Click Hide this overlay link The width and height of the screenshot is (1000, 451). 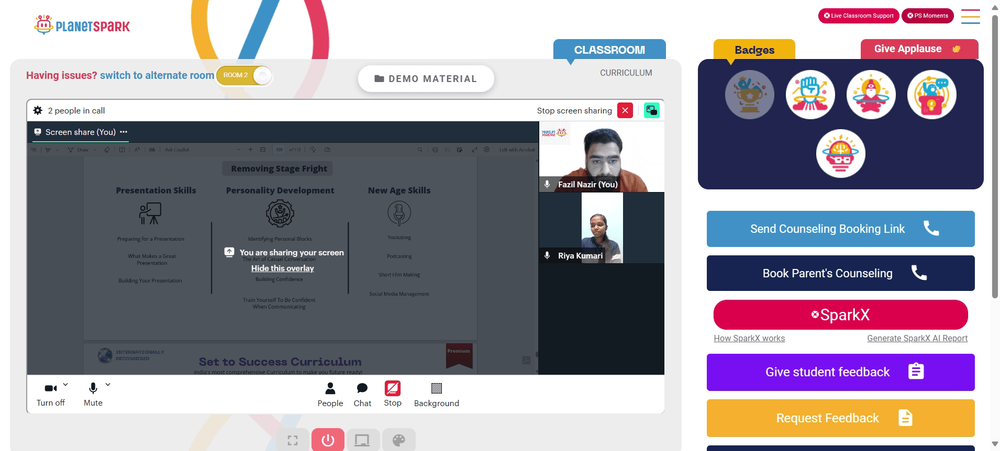[x=283, y=269]
